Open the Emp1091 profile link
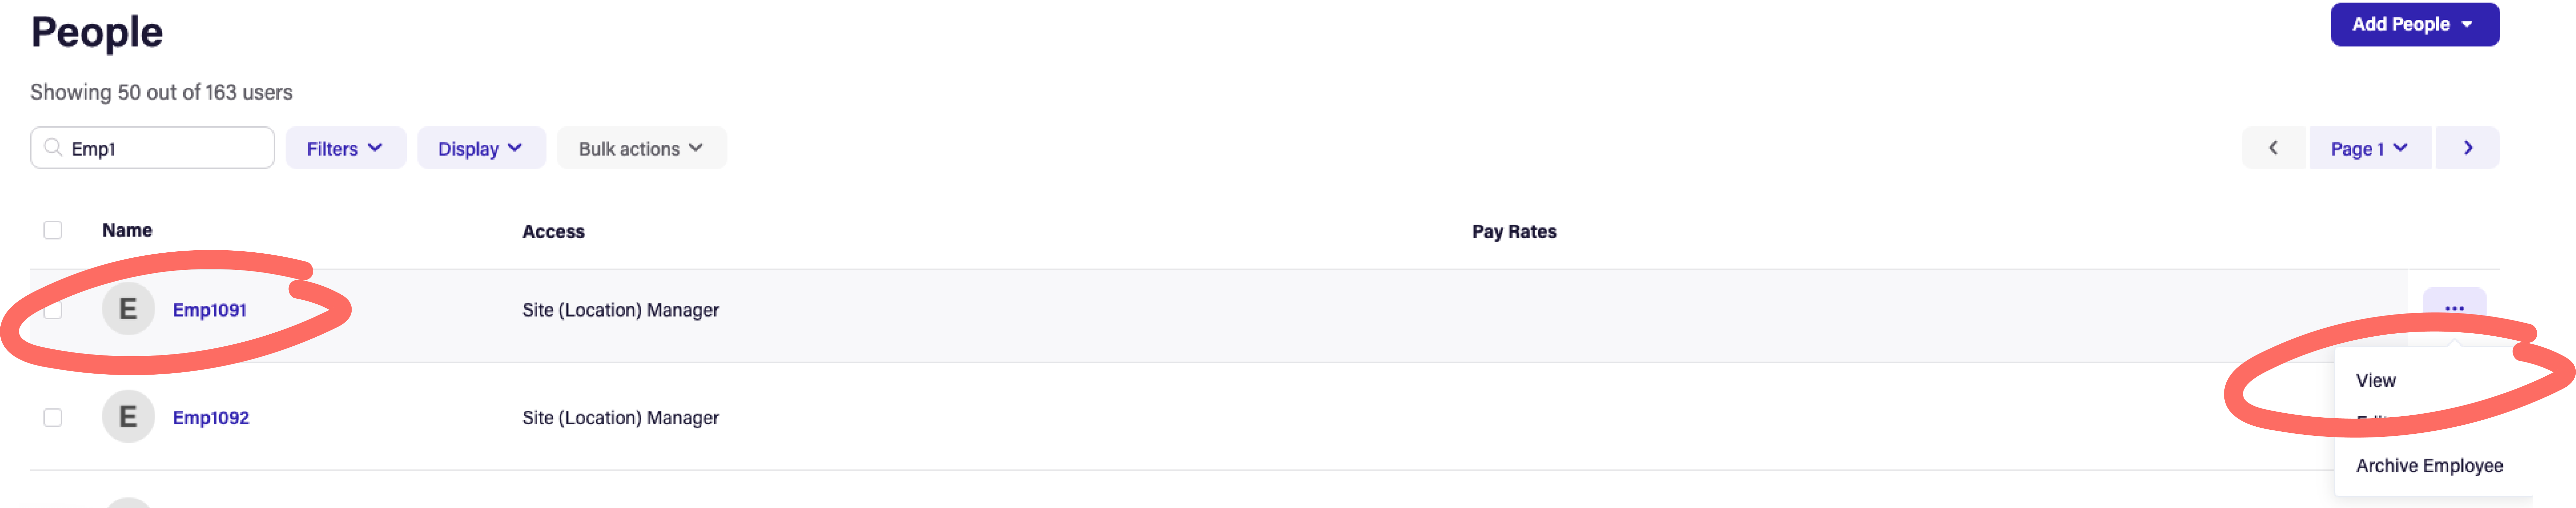The image size is (2576, 508). [209, 310]
